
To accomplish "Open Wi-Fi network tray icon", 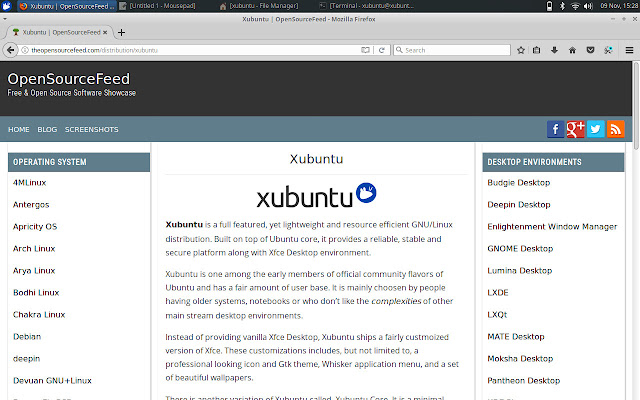I will [575, 6].
